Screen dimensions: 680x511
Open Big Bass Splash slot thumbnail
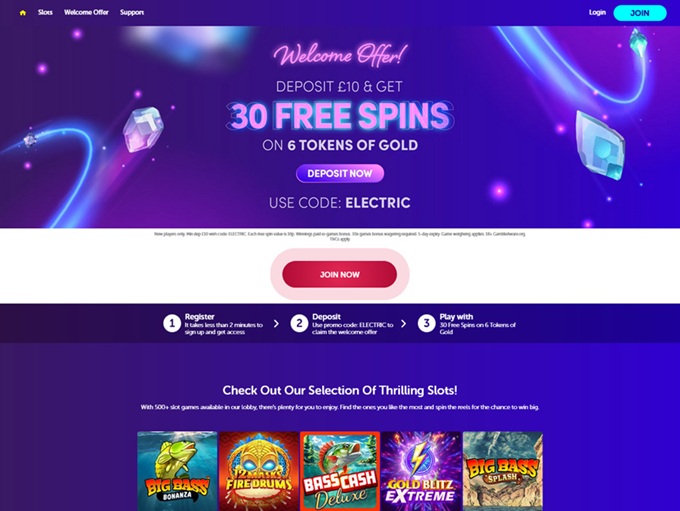(503, 471)
